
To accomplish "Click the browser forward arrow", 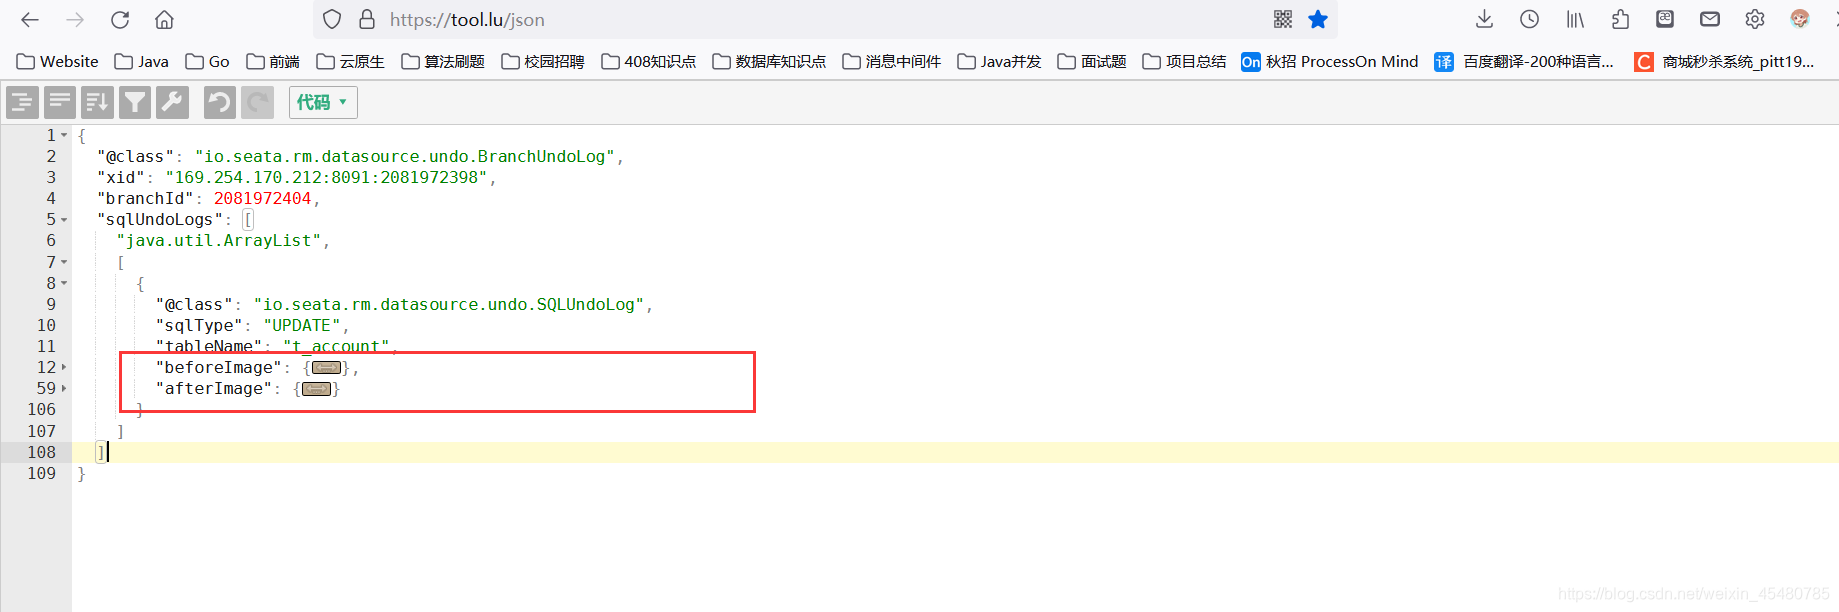I will [75, 19].
